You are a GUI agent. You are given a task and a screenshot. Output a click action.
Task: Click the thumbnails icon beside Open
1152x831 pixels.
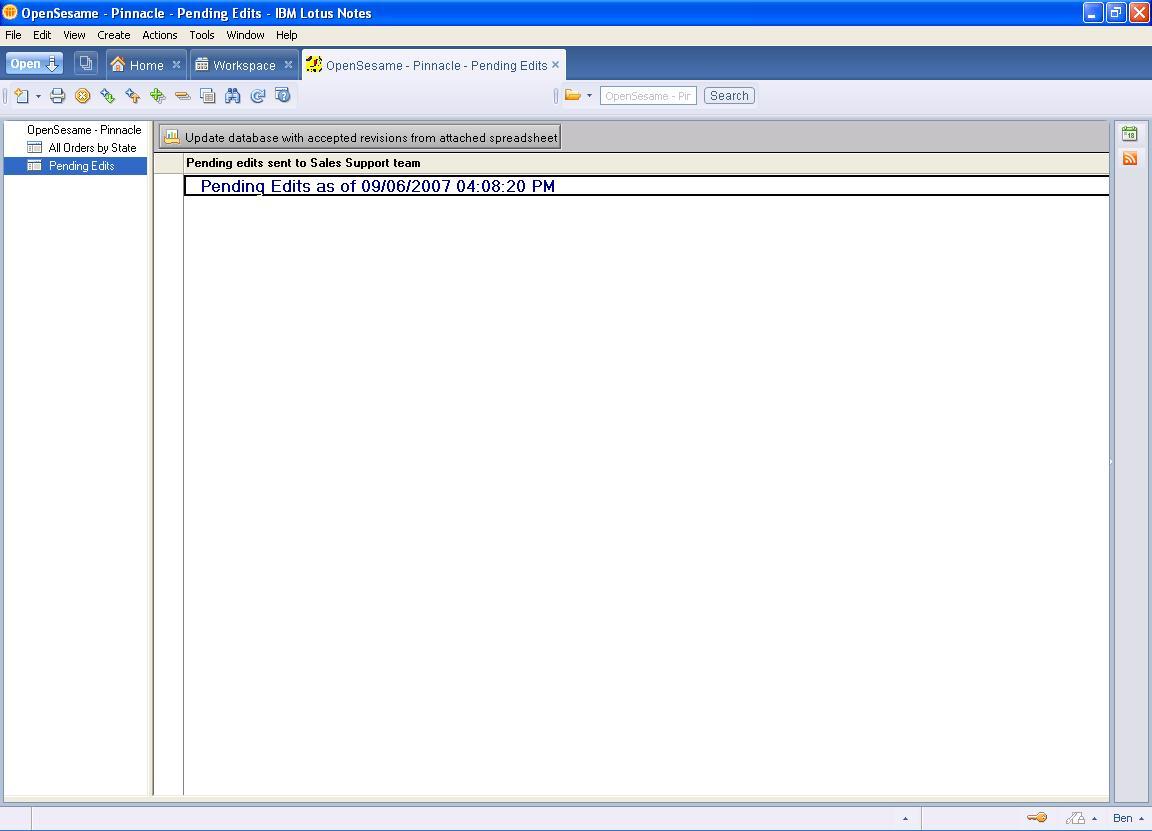[86, 64]
